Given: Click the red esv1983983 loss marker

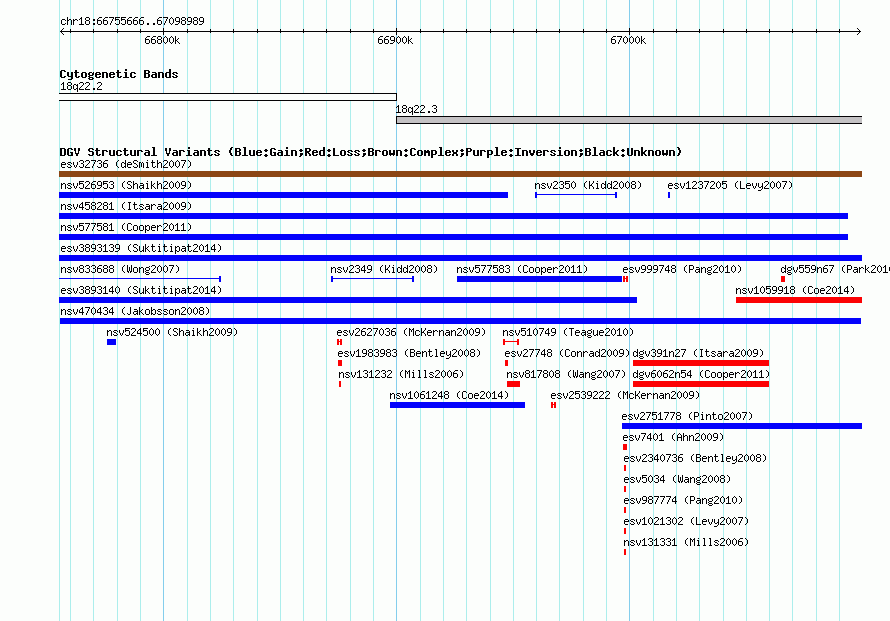Looking at the screenshot, I should point(340,363).
